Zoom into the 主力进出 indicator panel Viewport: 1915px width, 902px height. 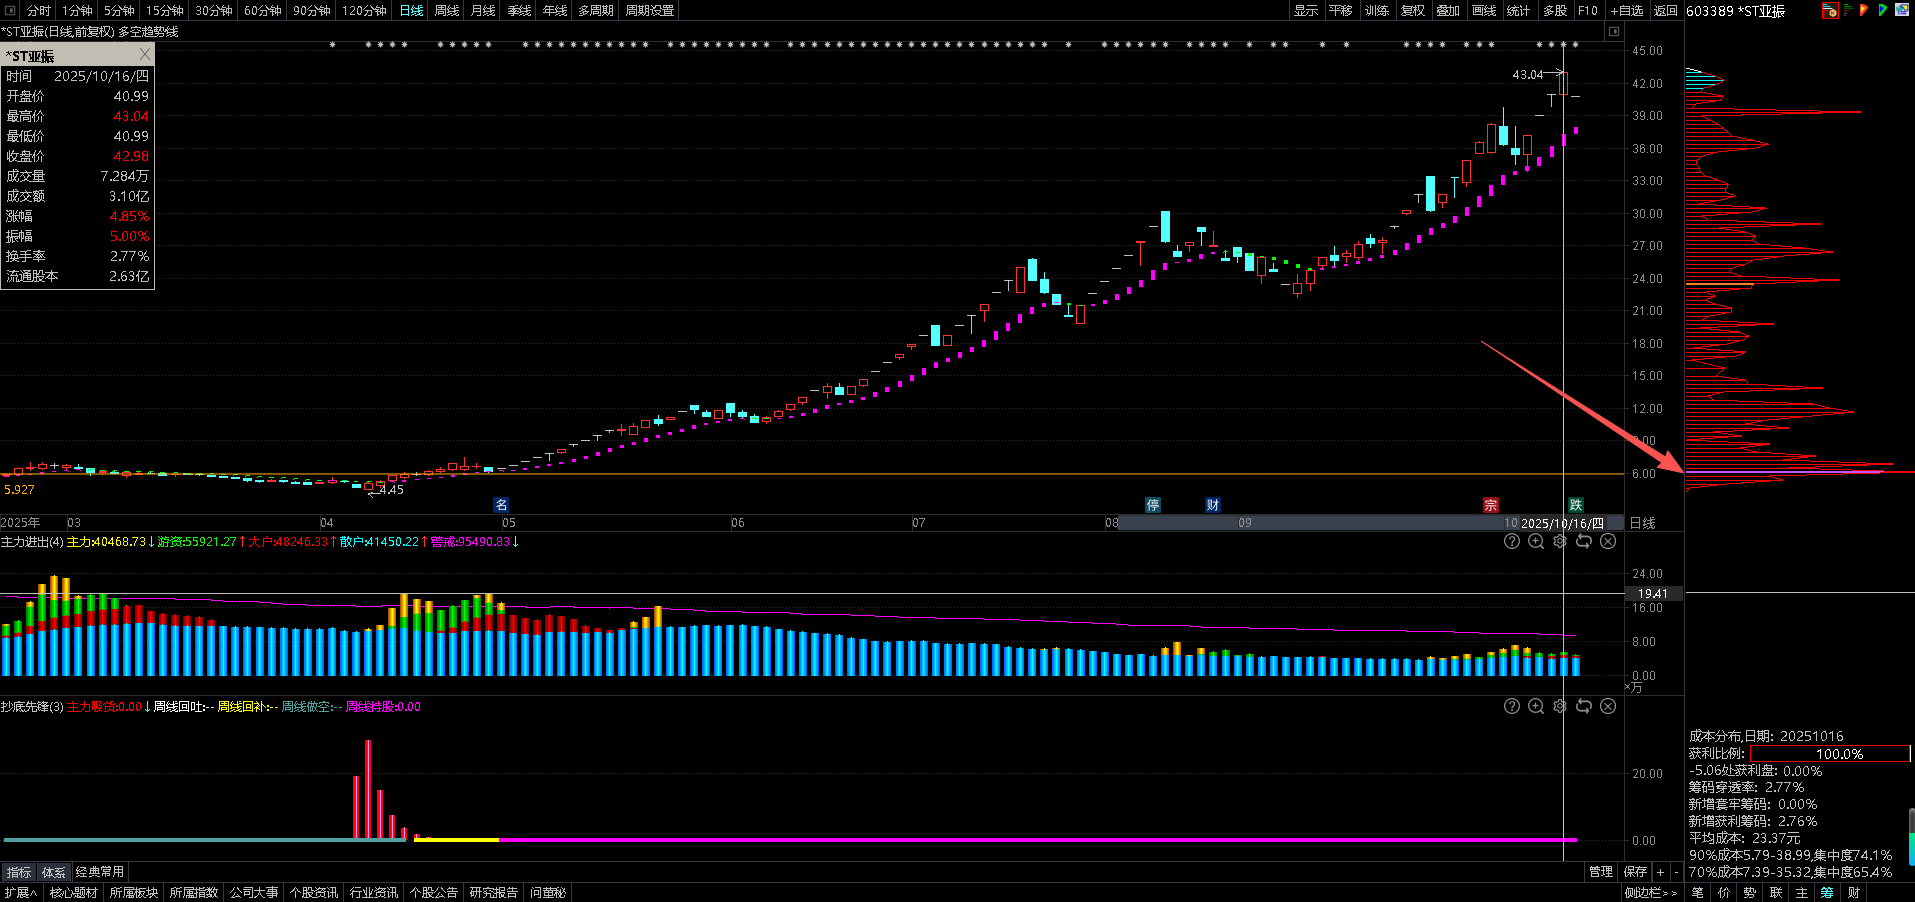click(x=1536, y=541)
